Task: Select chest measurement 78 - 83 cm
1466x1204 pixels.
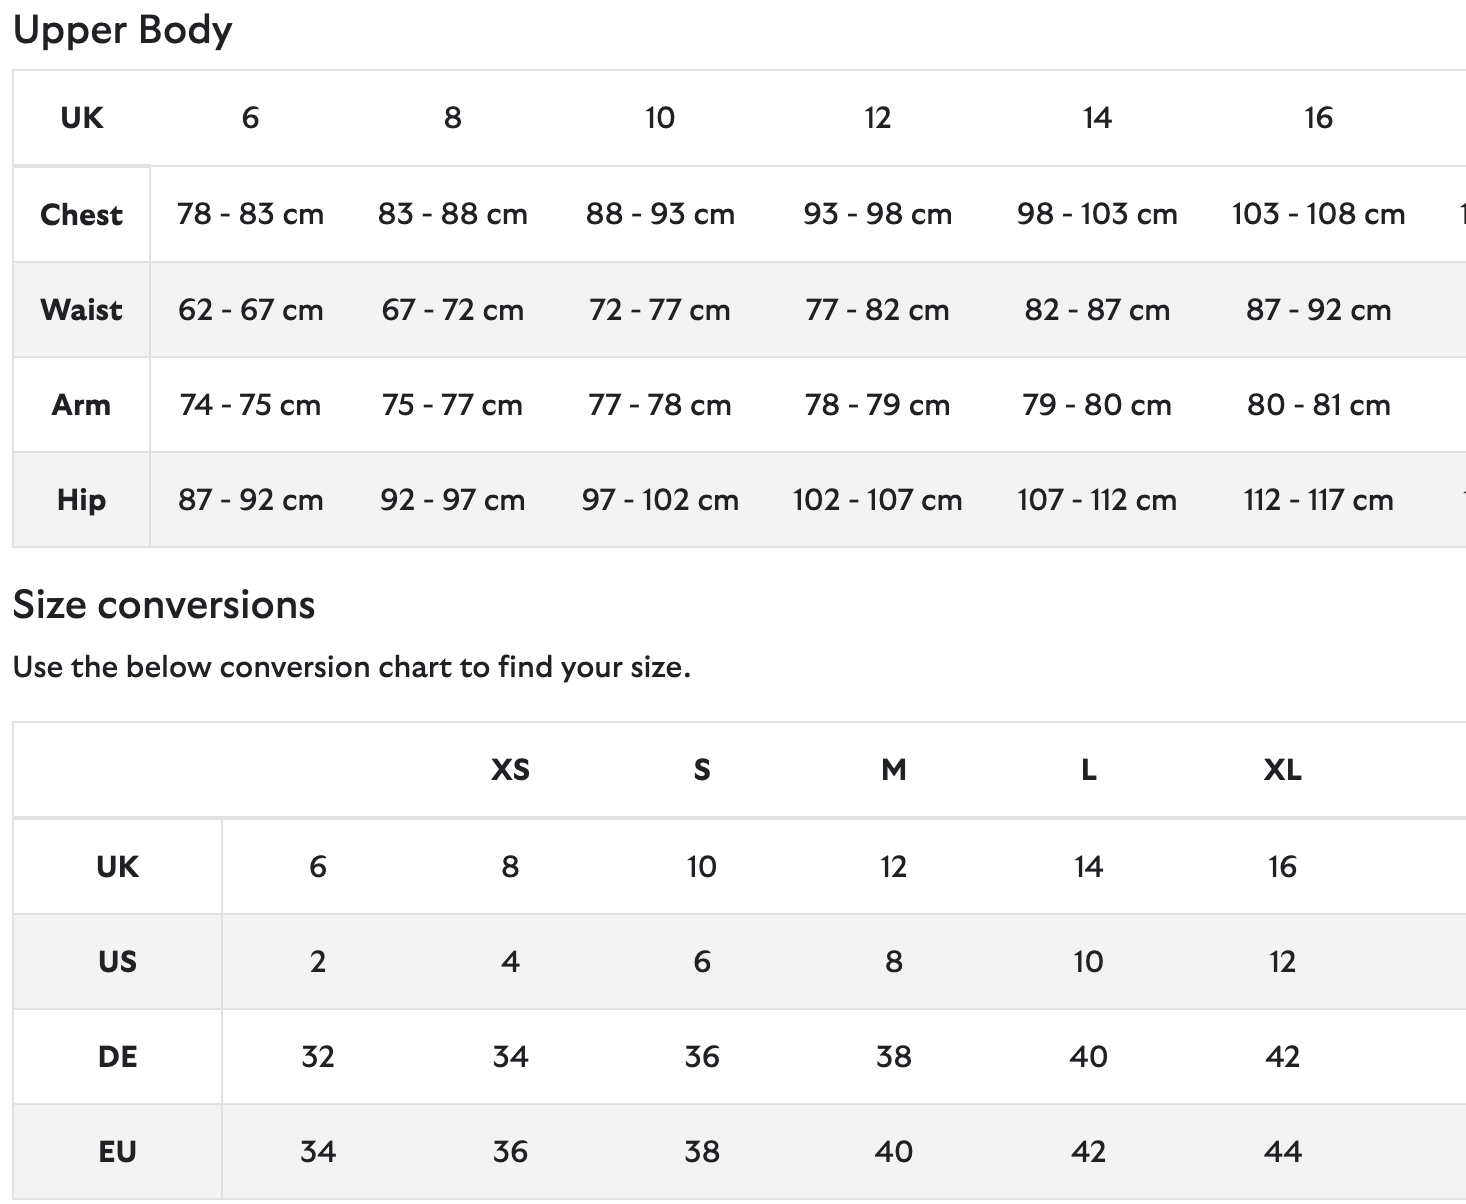Action: coord(250,214)
